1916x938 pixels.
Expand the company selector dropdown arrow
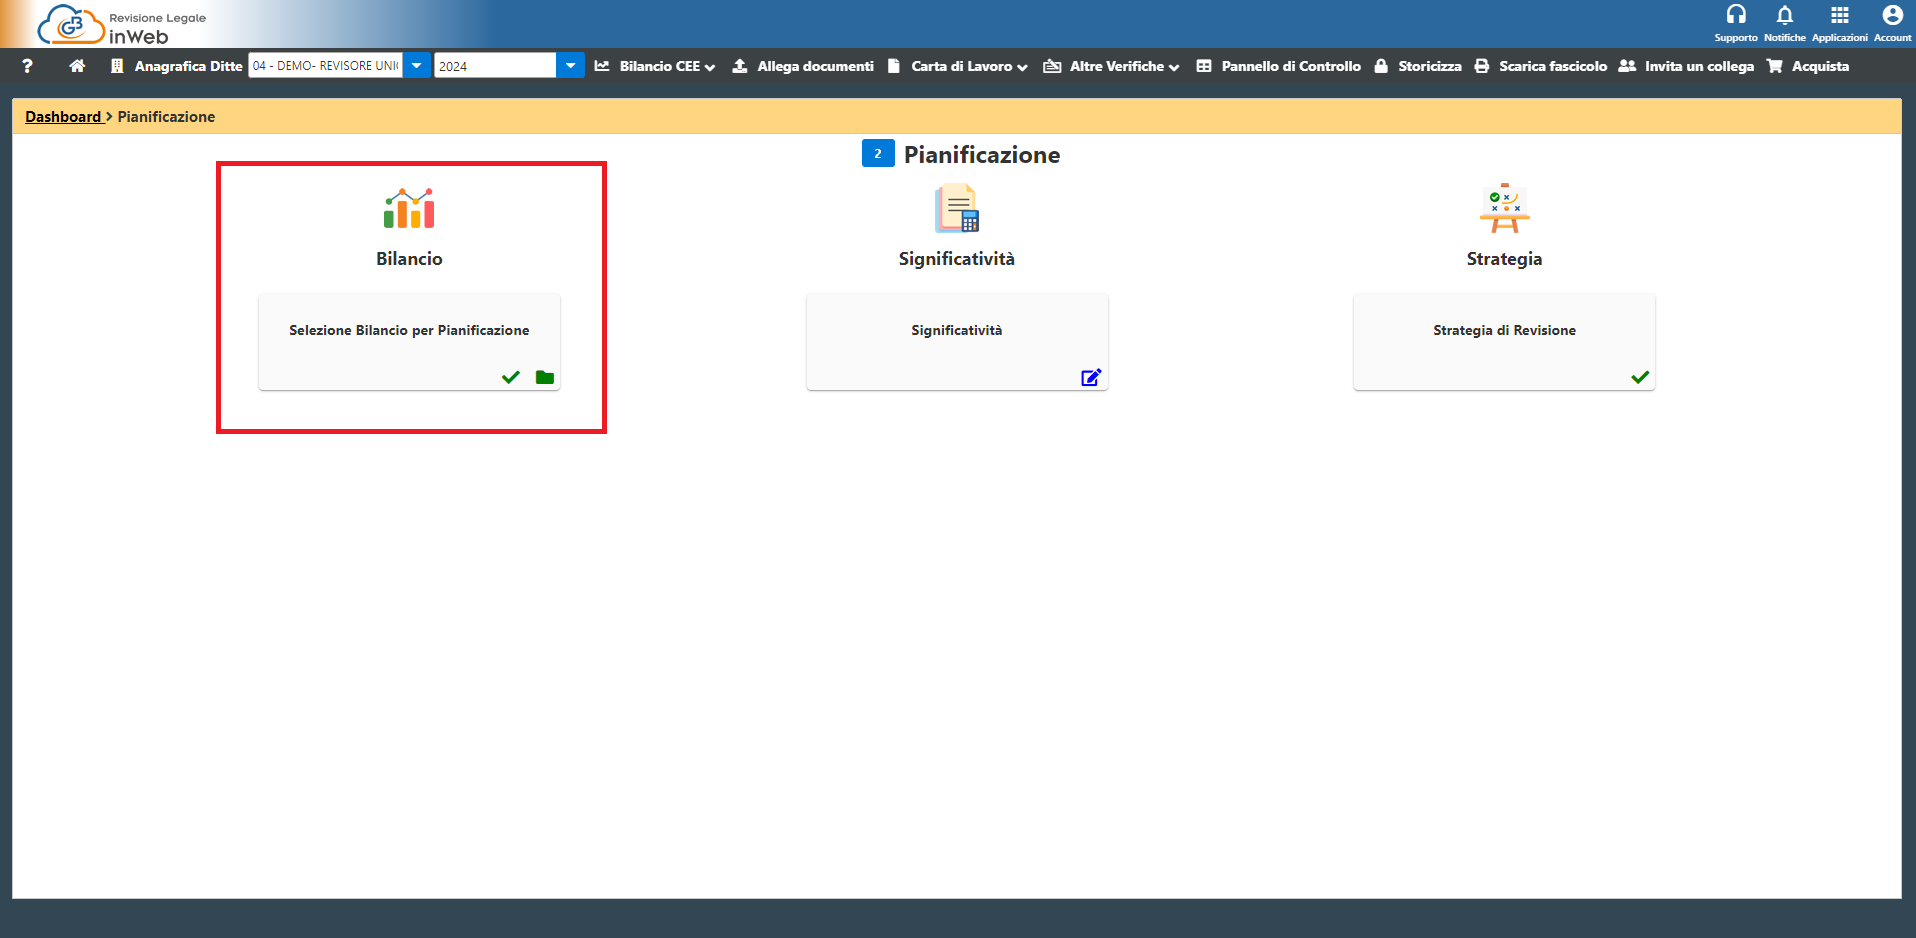417,66
